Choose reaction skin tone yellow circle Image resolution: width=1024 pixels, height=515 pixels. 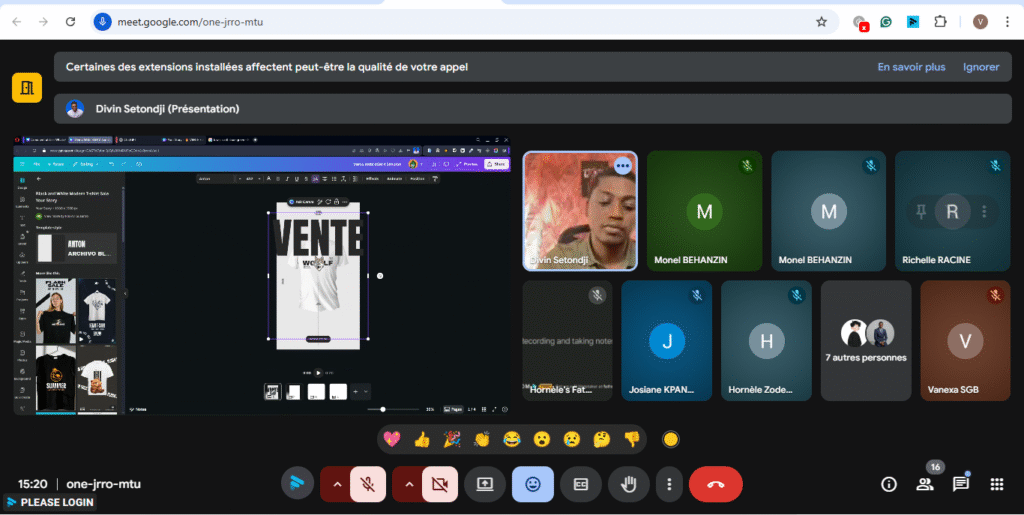coord(671,439)
